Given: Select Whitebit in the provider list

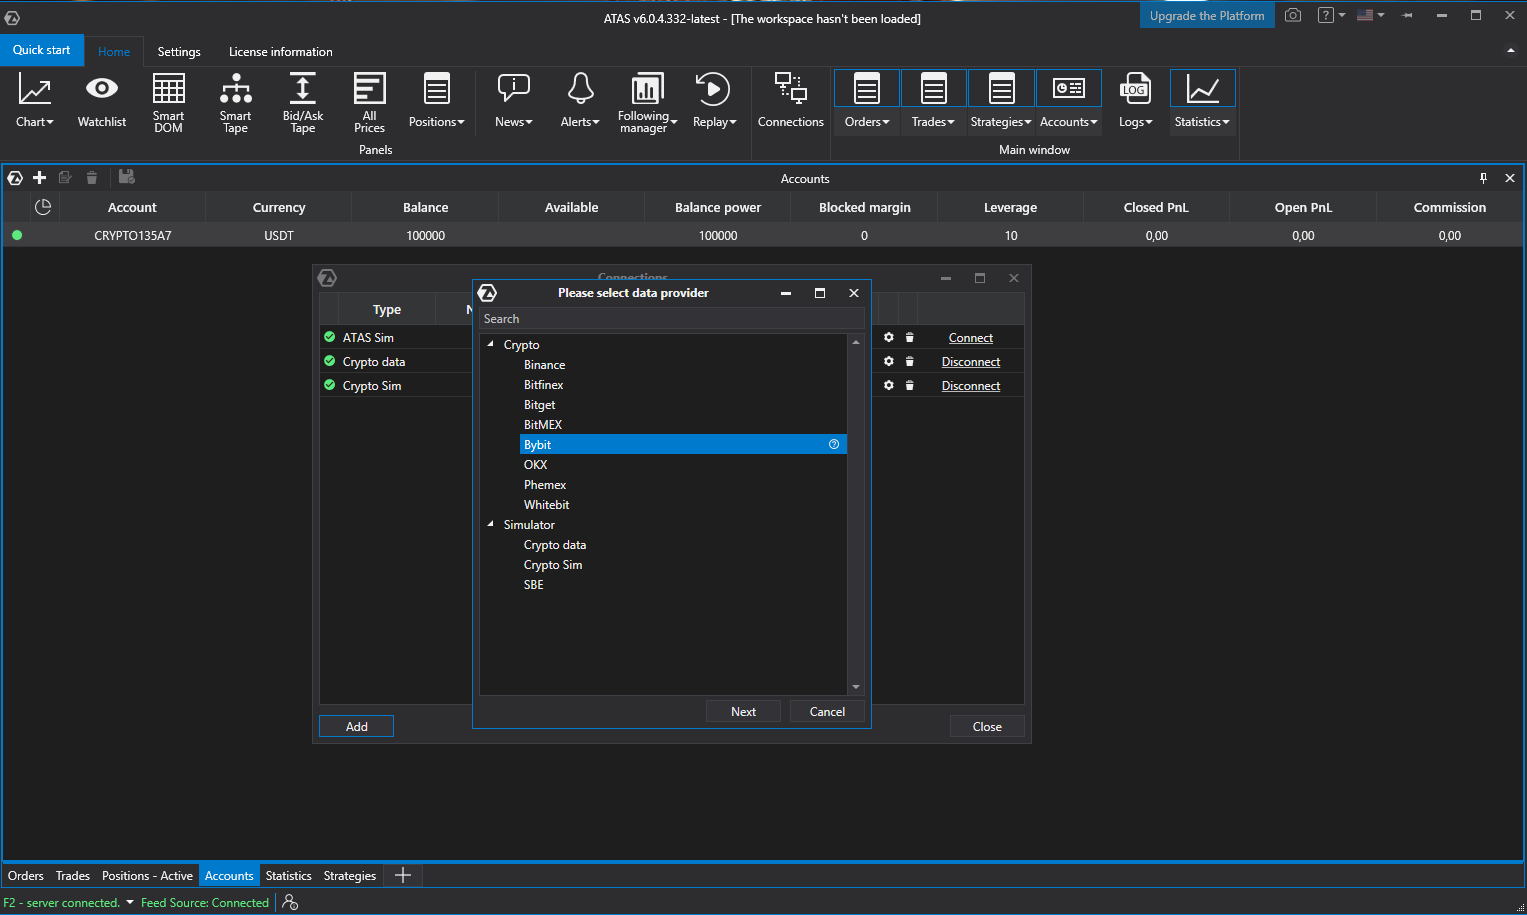Looking at the screenshot, I should click(547, 505).
